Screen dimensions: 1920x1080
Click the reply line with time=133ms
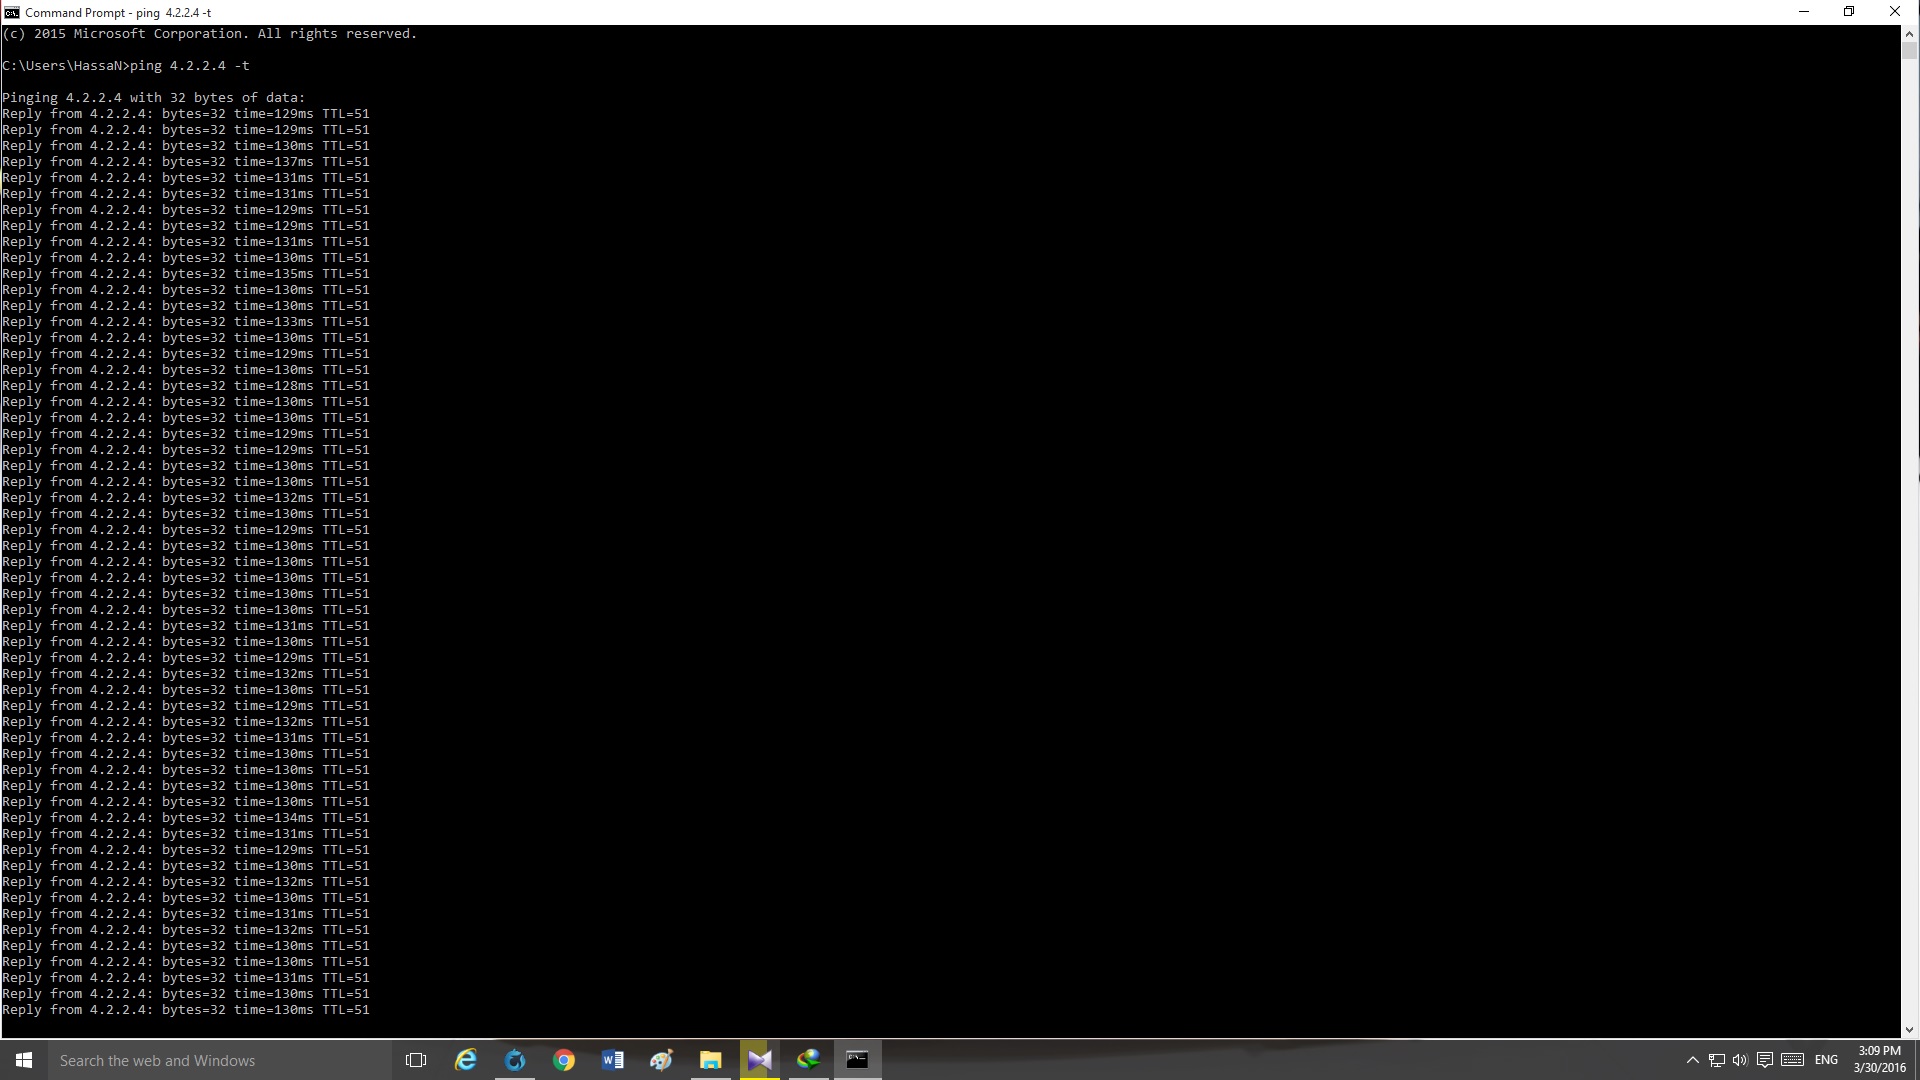186,322
